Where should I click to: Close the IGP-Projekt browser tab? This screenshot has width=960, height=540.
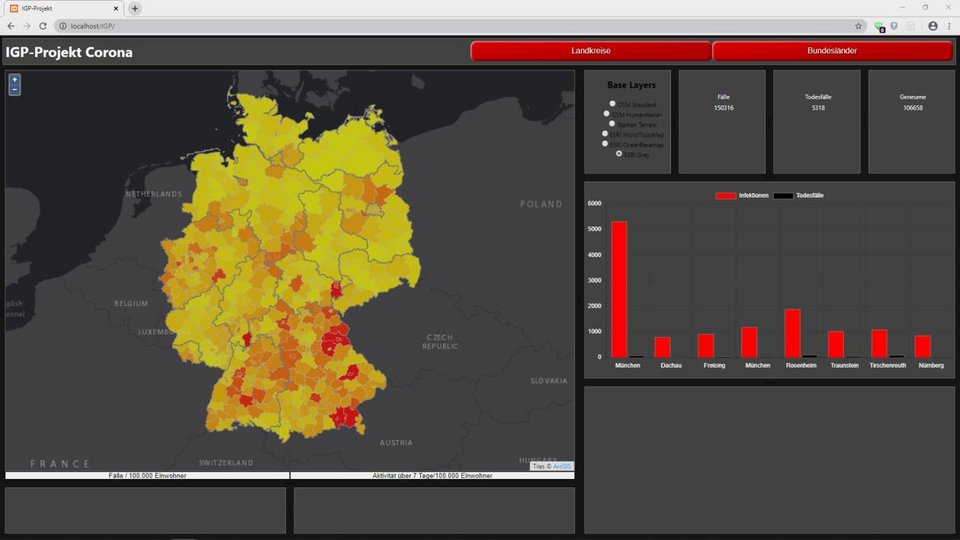(x=116, y=8)
